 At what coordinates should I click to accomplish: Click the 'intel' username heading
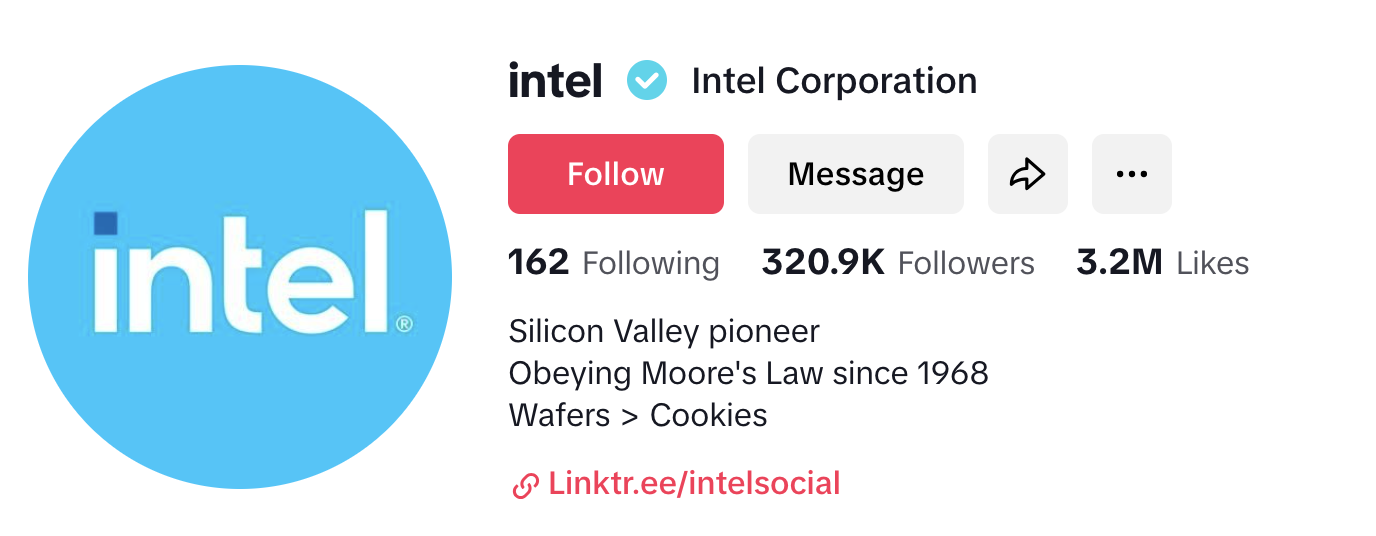pyautogui.click(x=555, y=80)
